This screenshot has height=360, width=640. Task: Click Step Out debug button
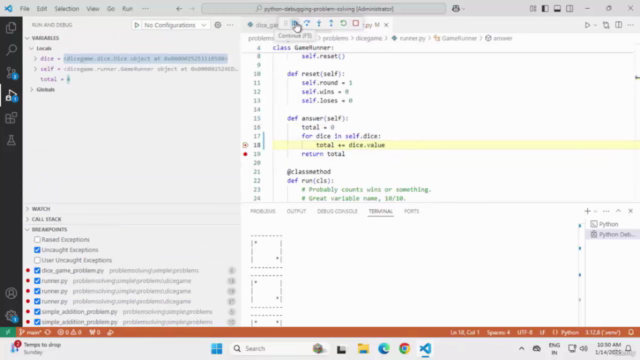pos(331,24)
